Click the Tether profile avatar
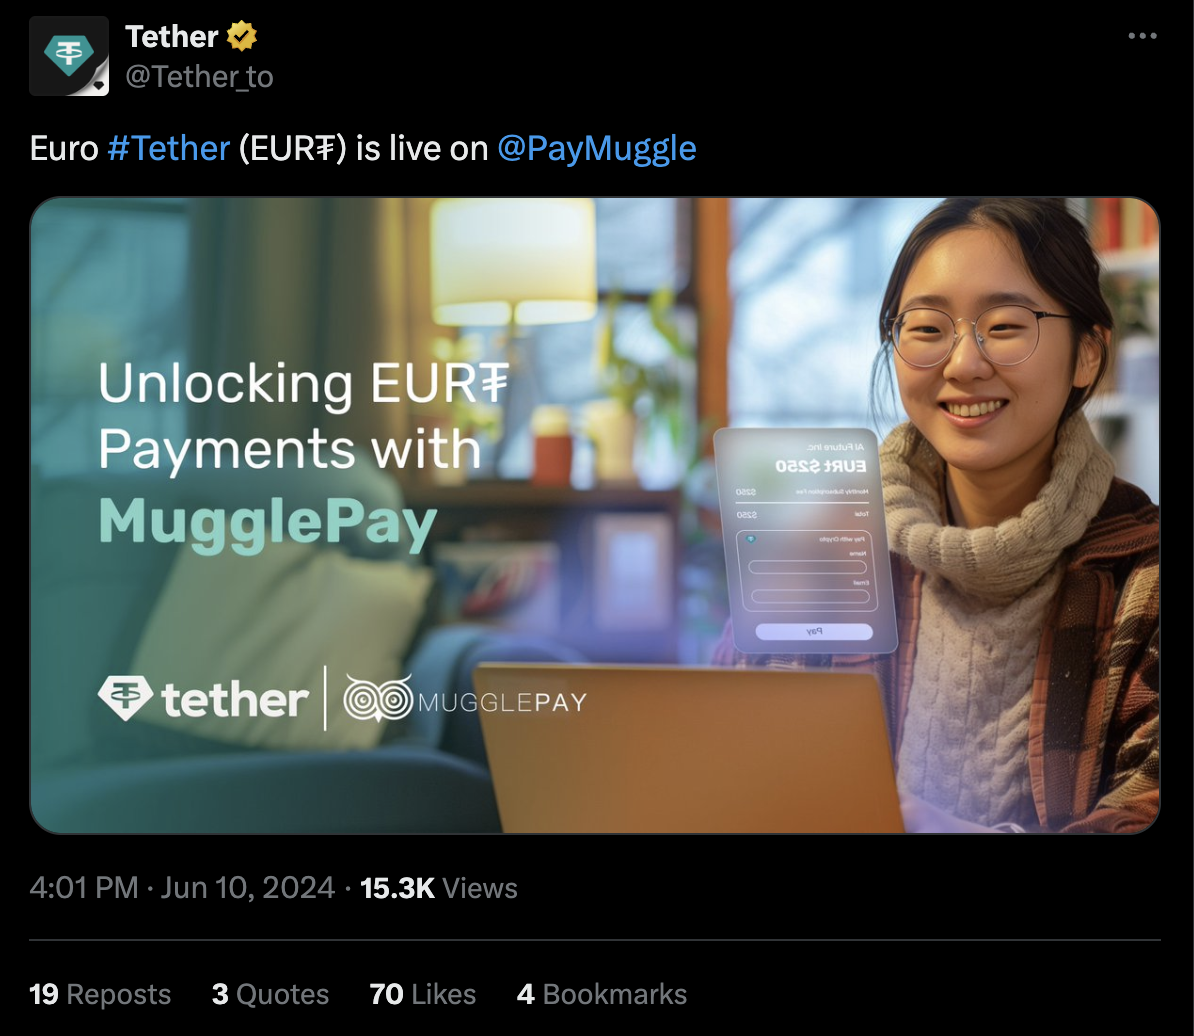The image size is (1194, 1036). pyautogui.click(x=69, y=56)
